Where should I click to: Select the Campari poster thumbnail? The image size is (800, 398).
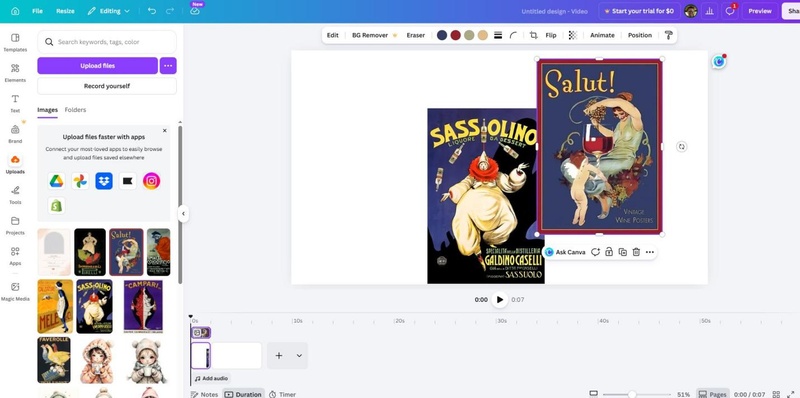pyautogui.click(x=143, y=306)
